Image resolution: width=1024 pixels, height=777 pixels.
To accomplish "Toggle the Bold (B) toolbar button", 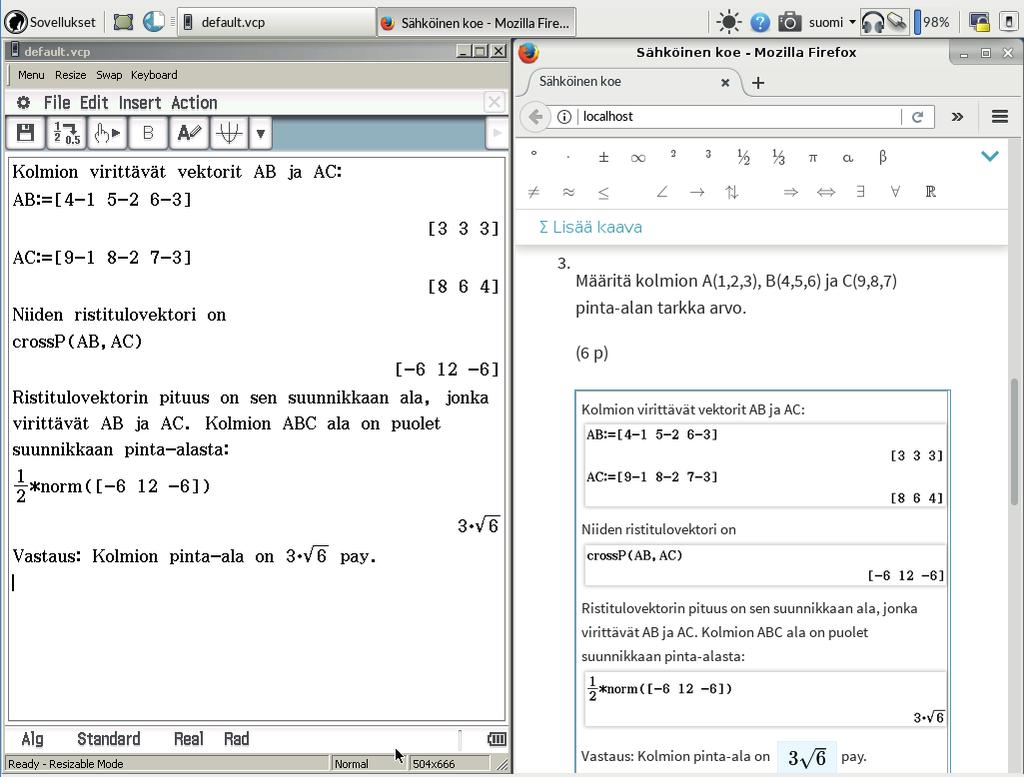I will click(x=148, y=133).
